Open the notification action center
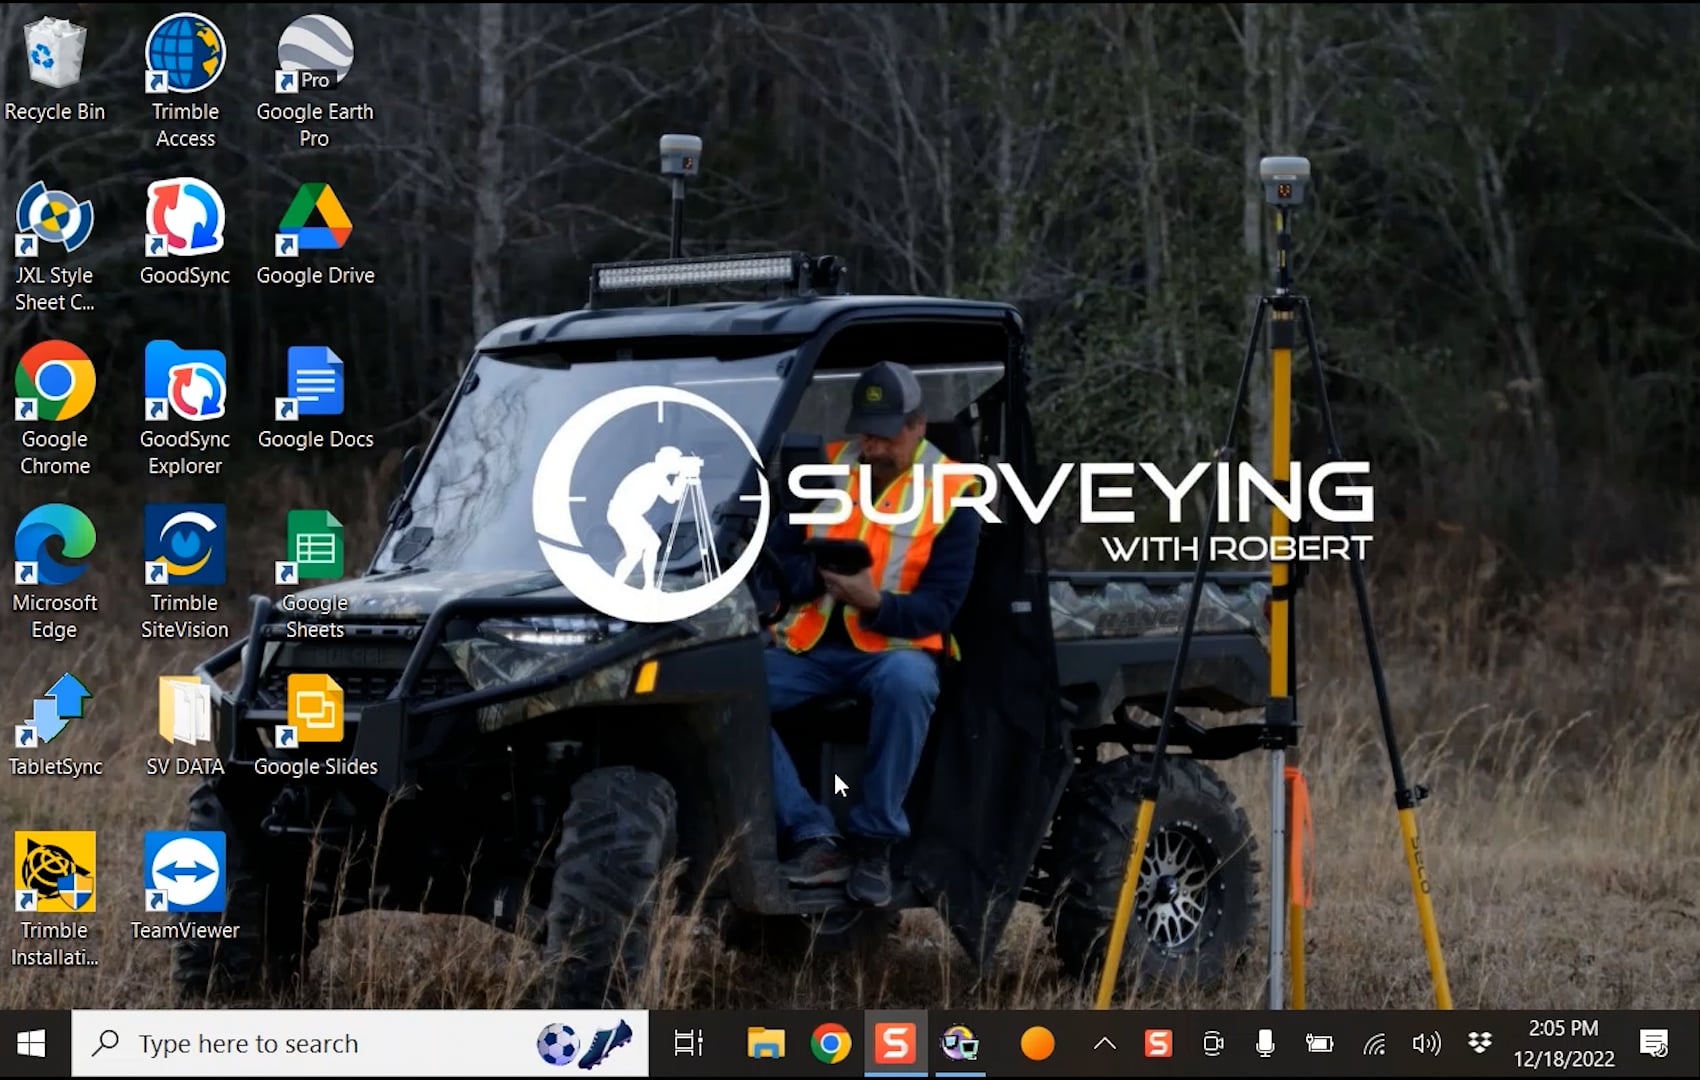Image resolution: width=1700 pixels, height=1080 pixels. (x=1655, y=1044)
